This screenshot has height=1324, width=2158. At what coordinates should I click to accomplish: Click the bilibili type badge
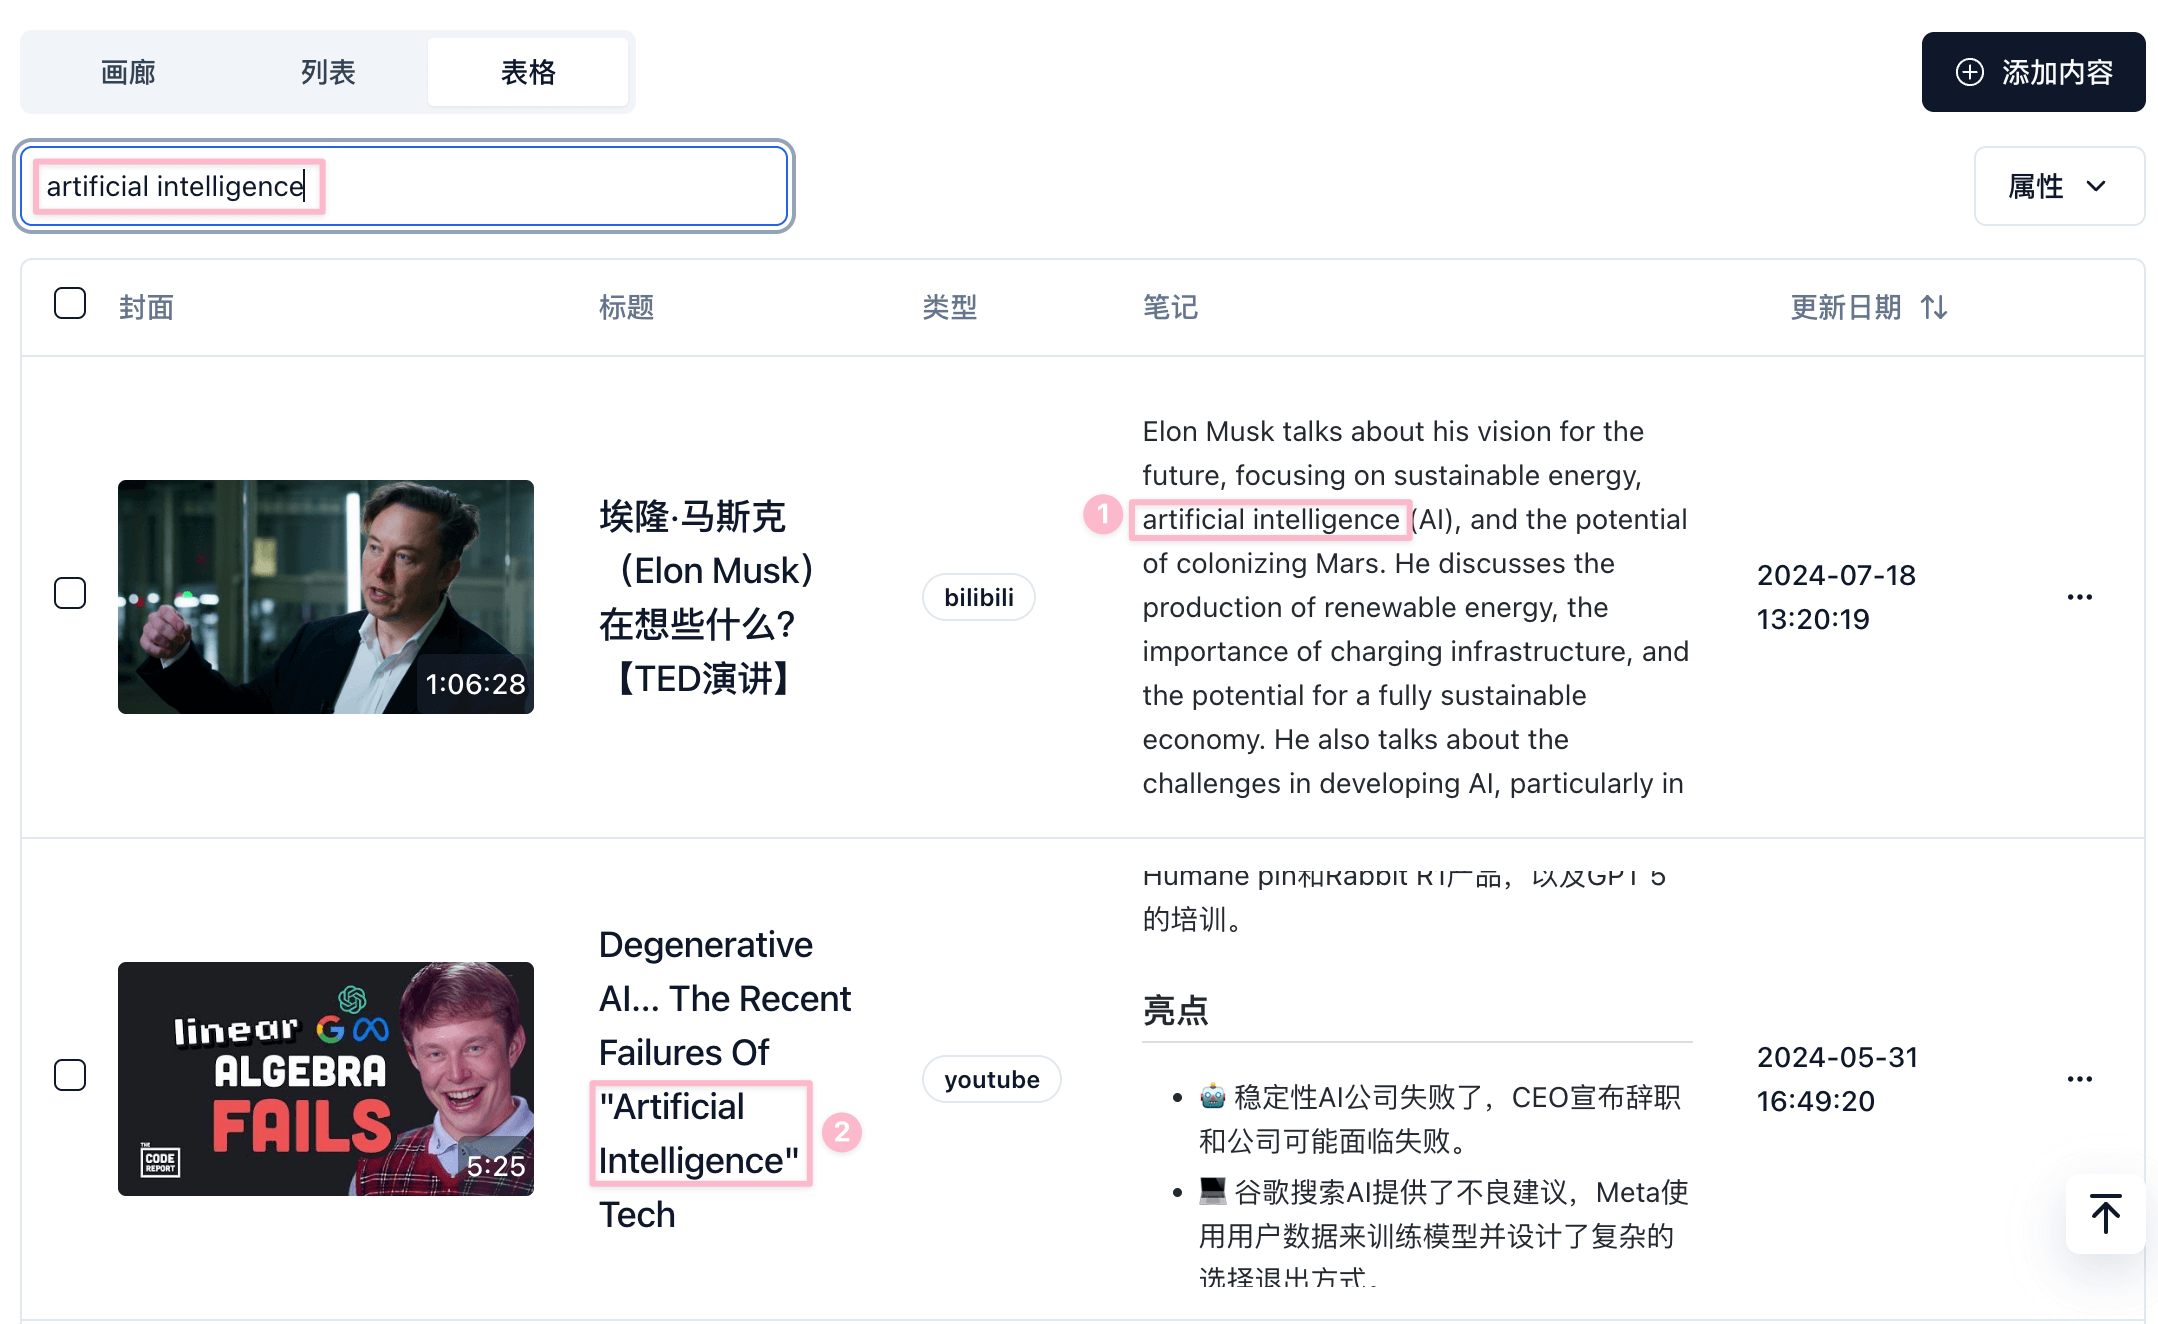tap(978, 597)
